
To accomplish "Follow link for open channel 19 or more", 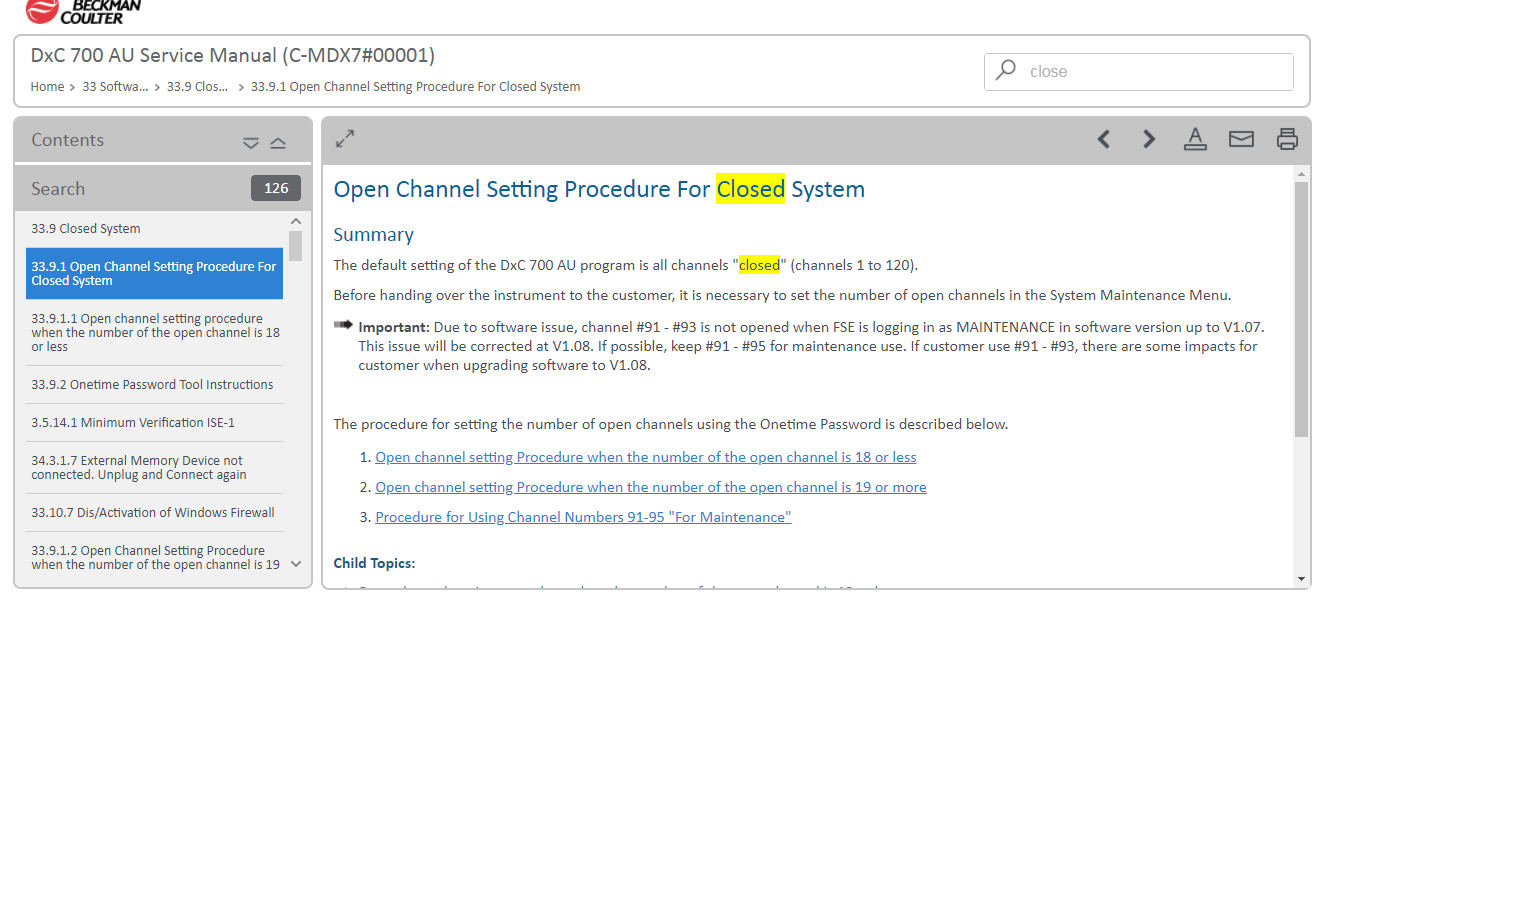I will point(650,487).
